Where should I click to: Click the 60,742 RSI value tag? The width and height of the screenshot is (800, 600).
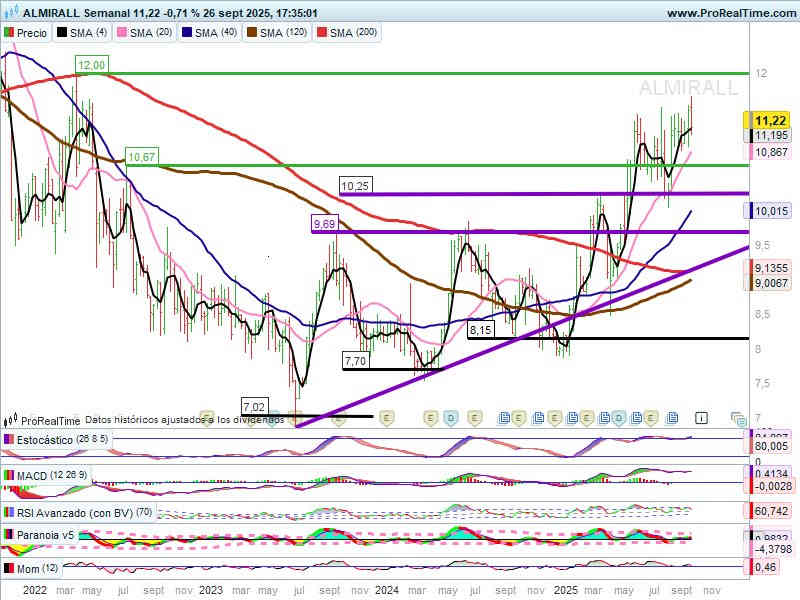click(770, 511)
